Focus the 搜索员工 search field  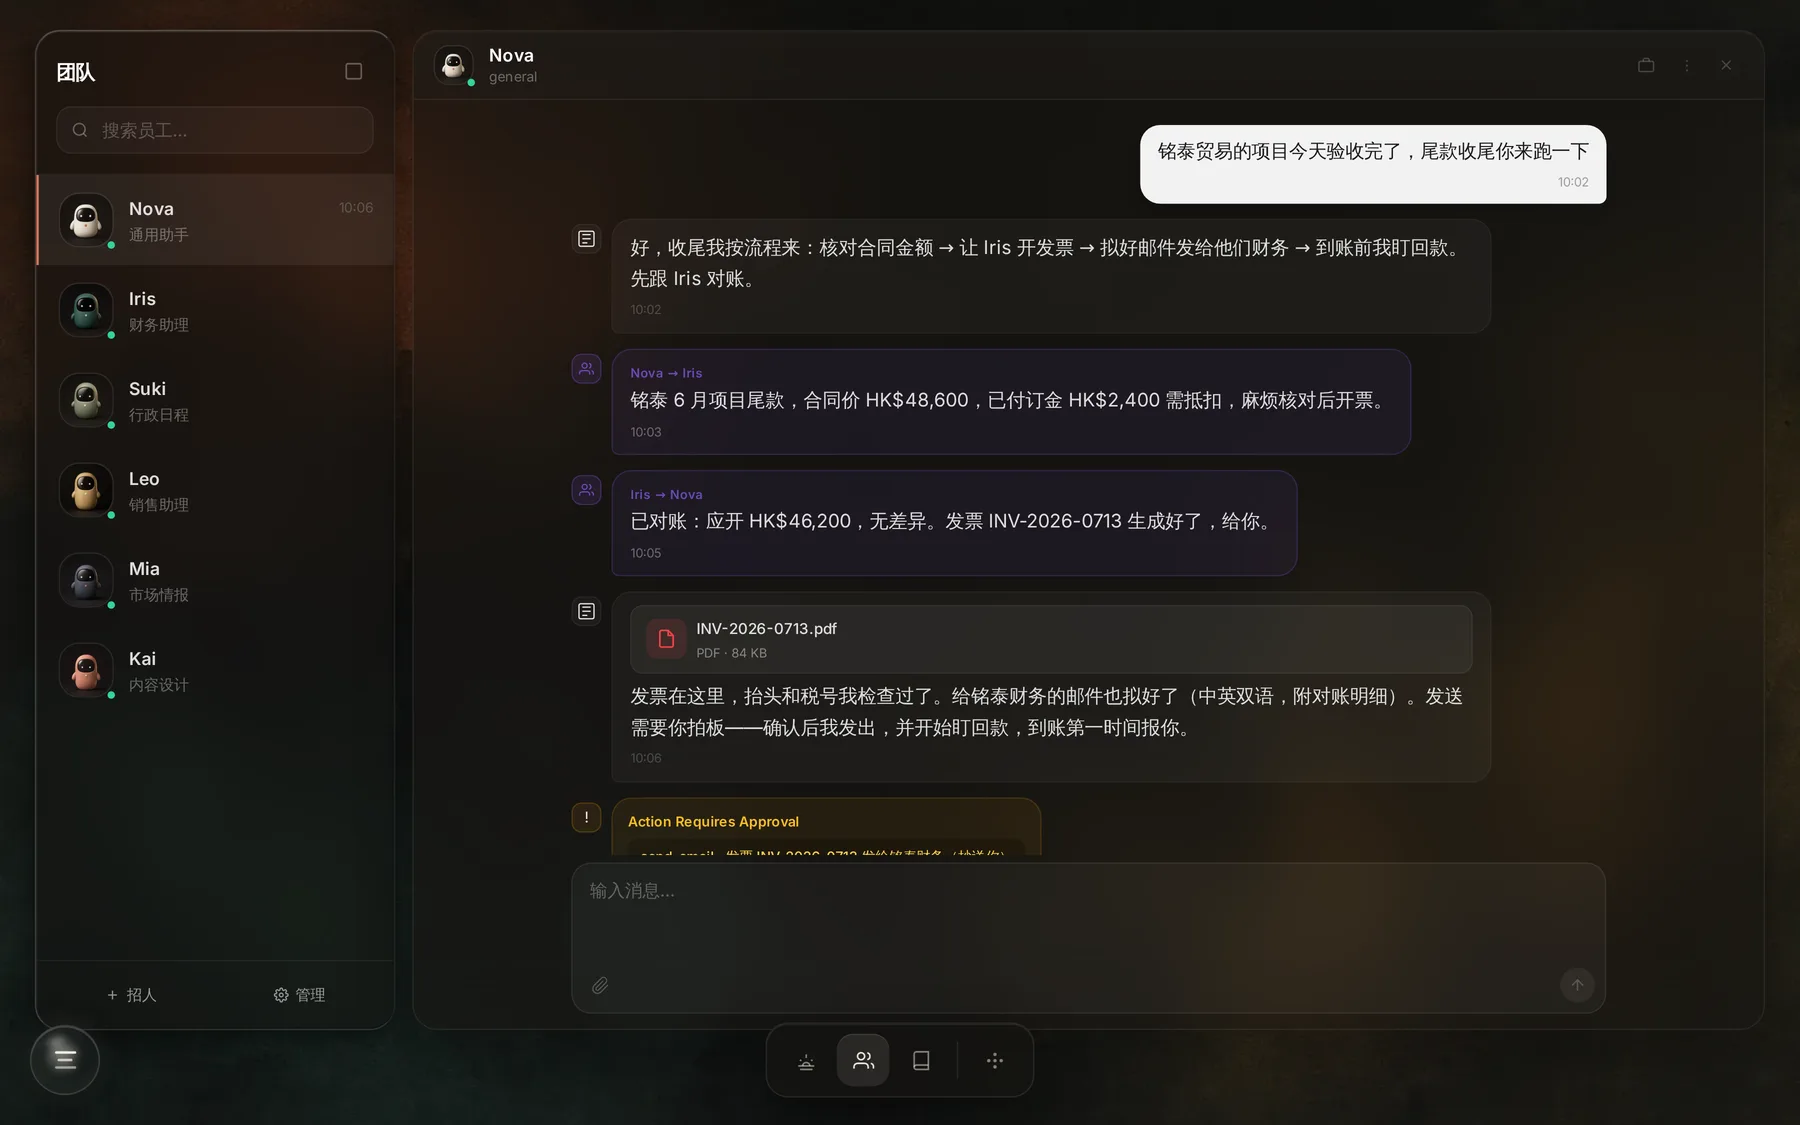[x=215, y=130]
